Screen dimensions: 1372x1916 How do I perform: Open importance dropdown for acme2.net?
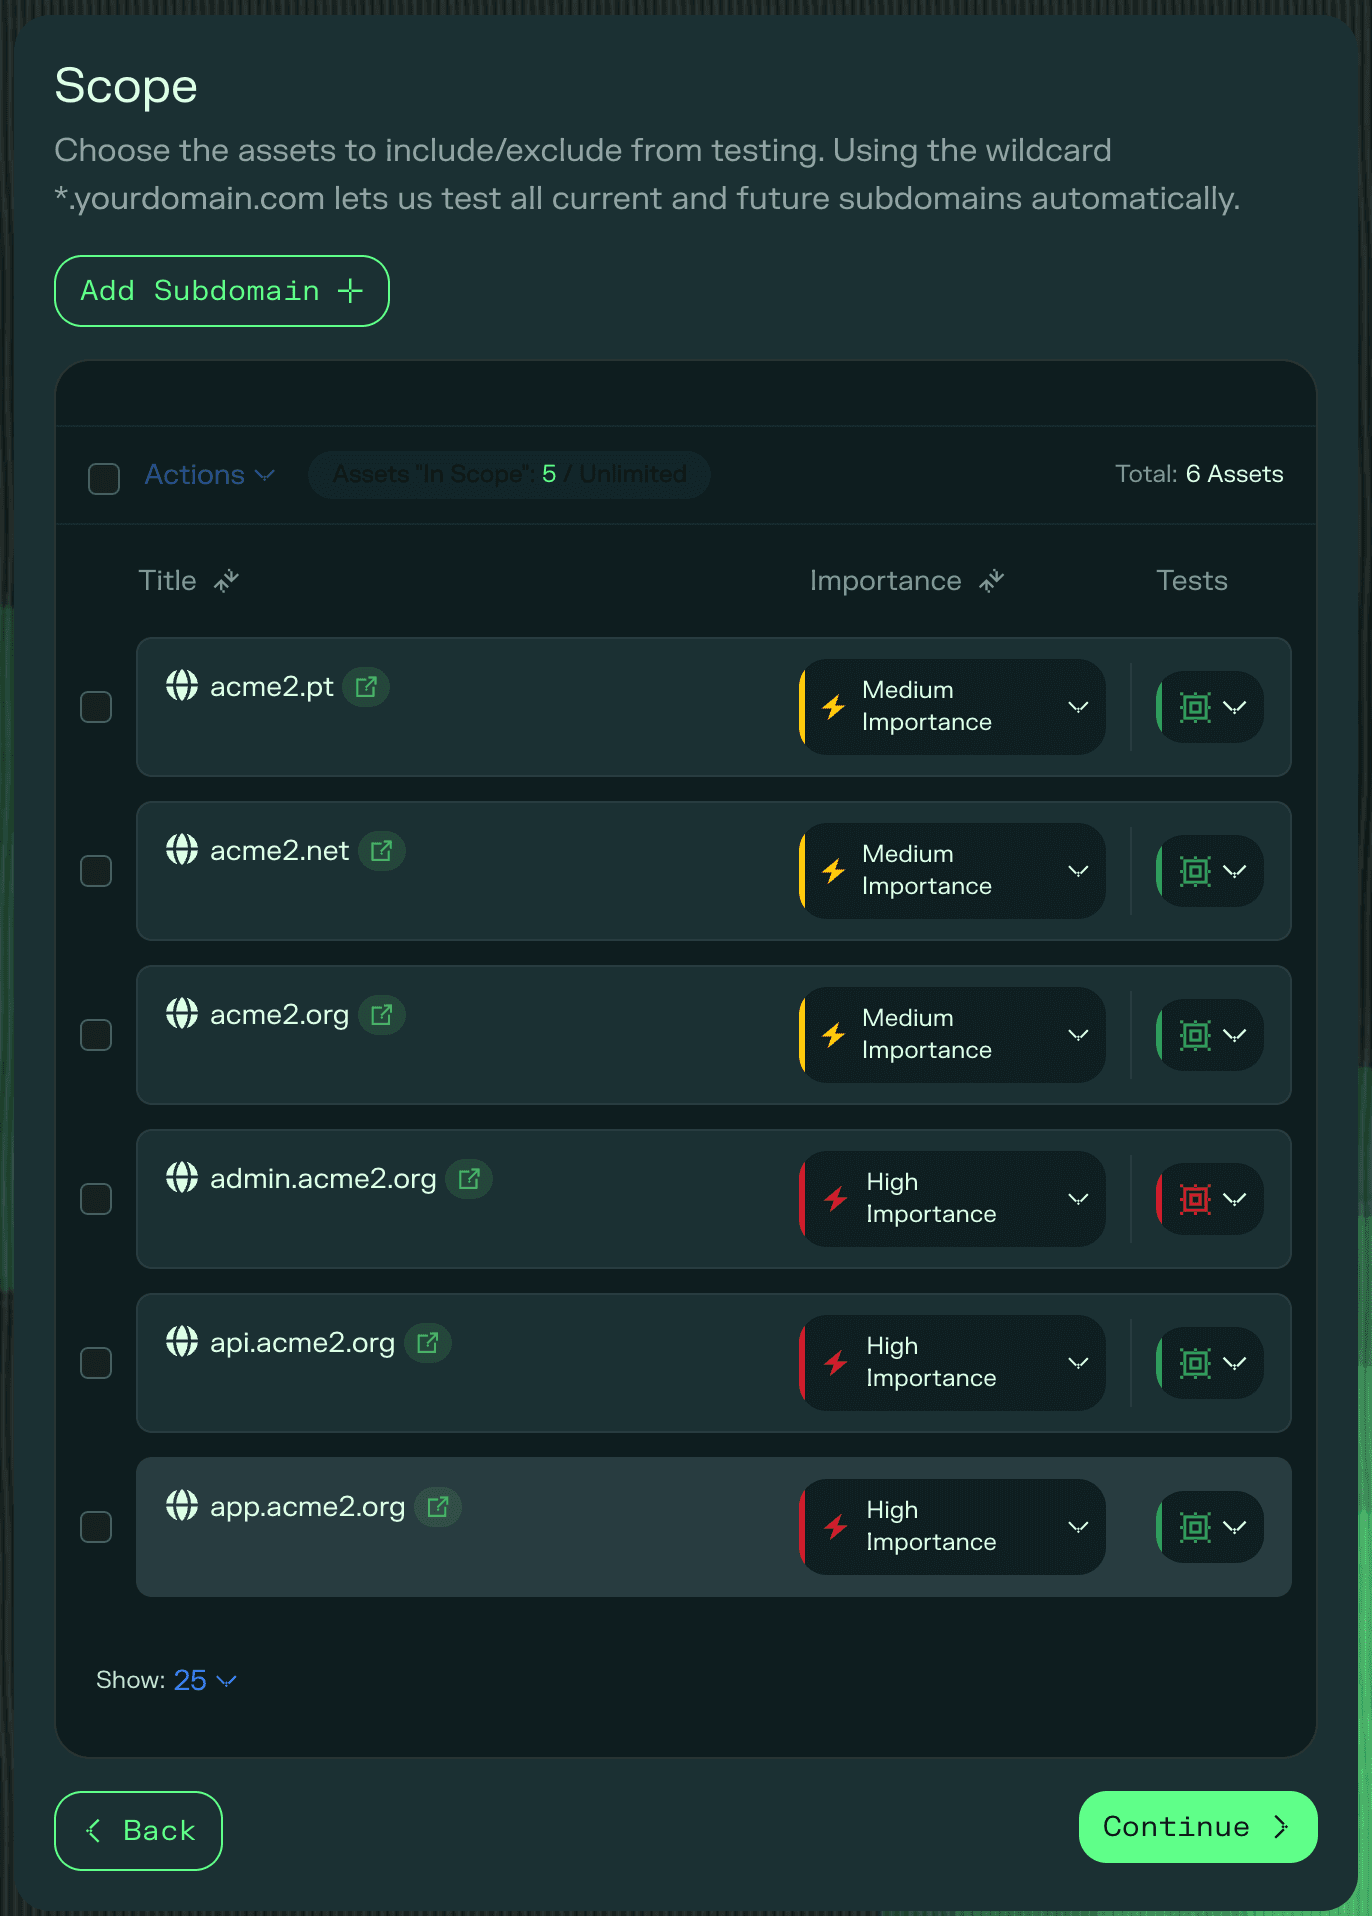click(x=952, y=871)
